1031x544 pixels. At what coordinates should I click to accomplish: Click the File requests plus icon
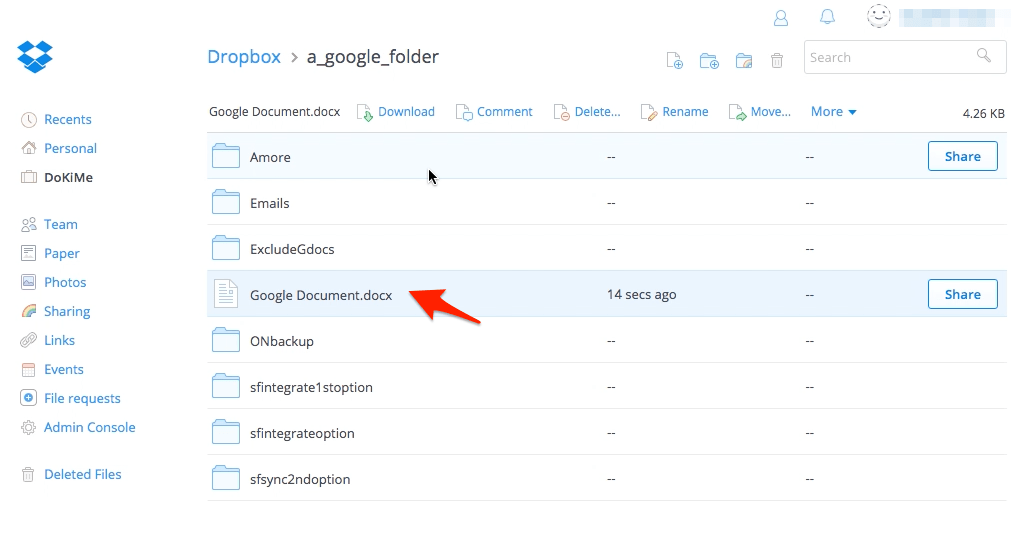[x=28, y=398]
